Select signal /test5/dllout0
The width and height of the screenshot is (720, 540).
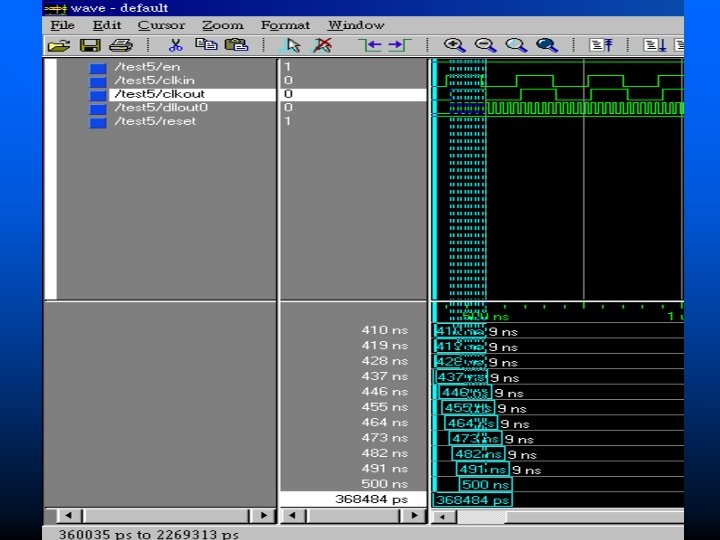pos(161,107)
